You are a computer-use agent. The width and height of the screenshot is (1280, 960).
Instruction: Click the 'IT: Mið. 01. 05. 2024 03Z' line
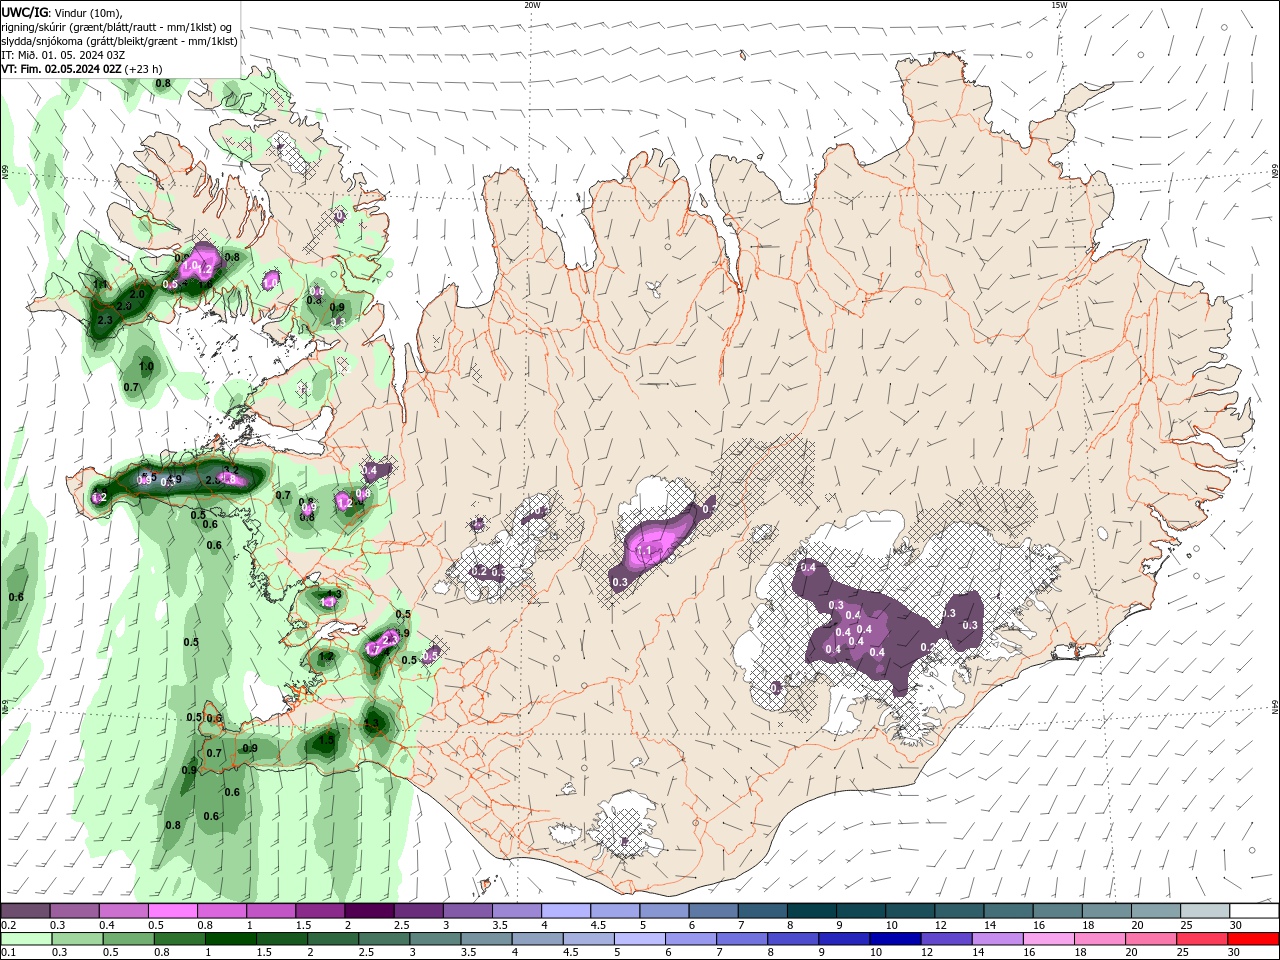(63, 55)
